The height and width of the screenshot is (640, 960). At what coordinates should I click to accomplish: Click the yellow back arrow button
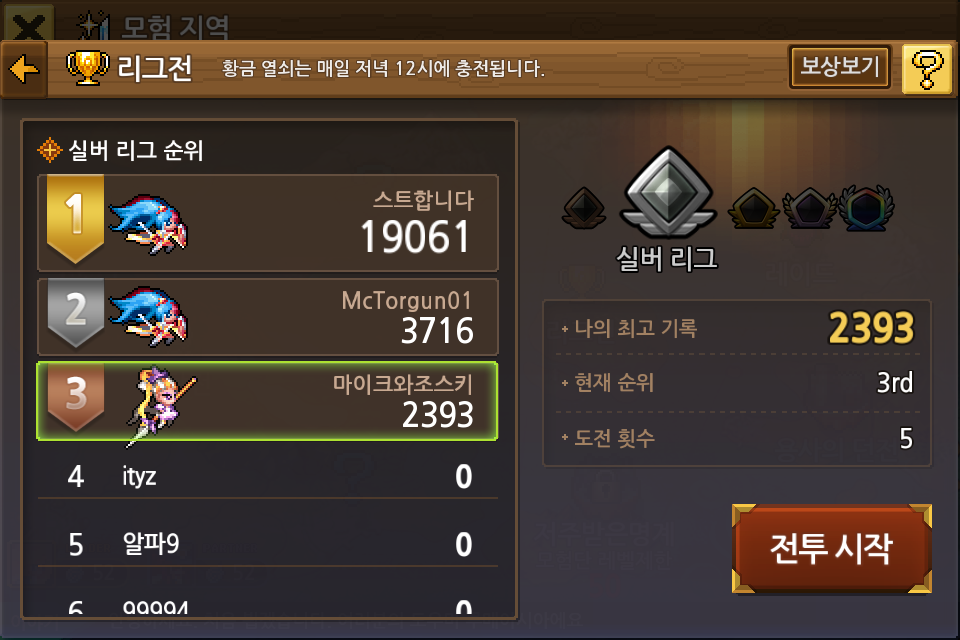pos(24,69)
